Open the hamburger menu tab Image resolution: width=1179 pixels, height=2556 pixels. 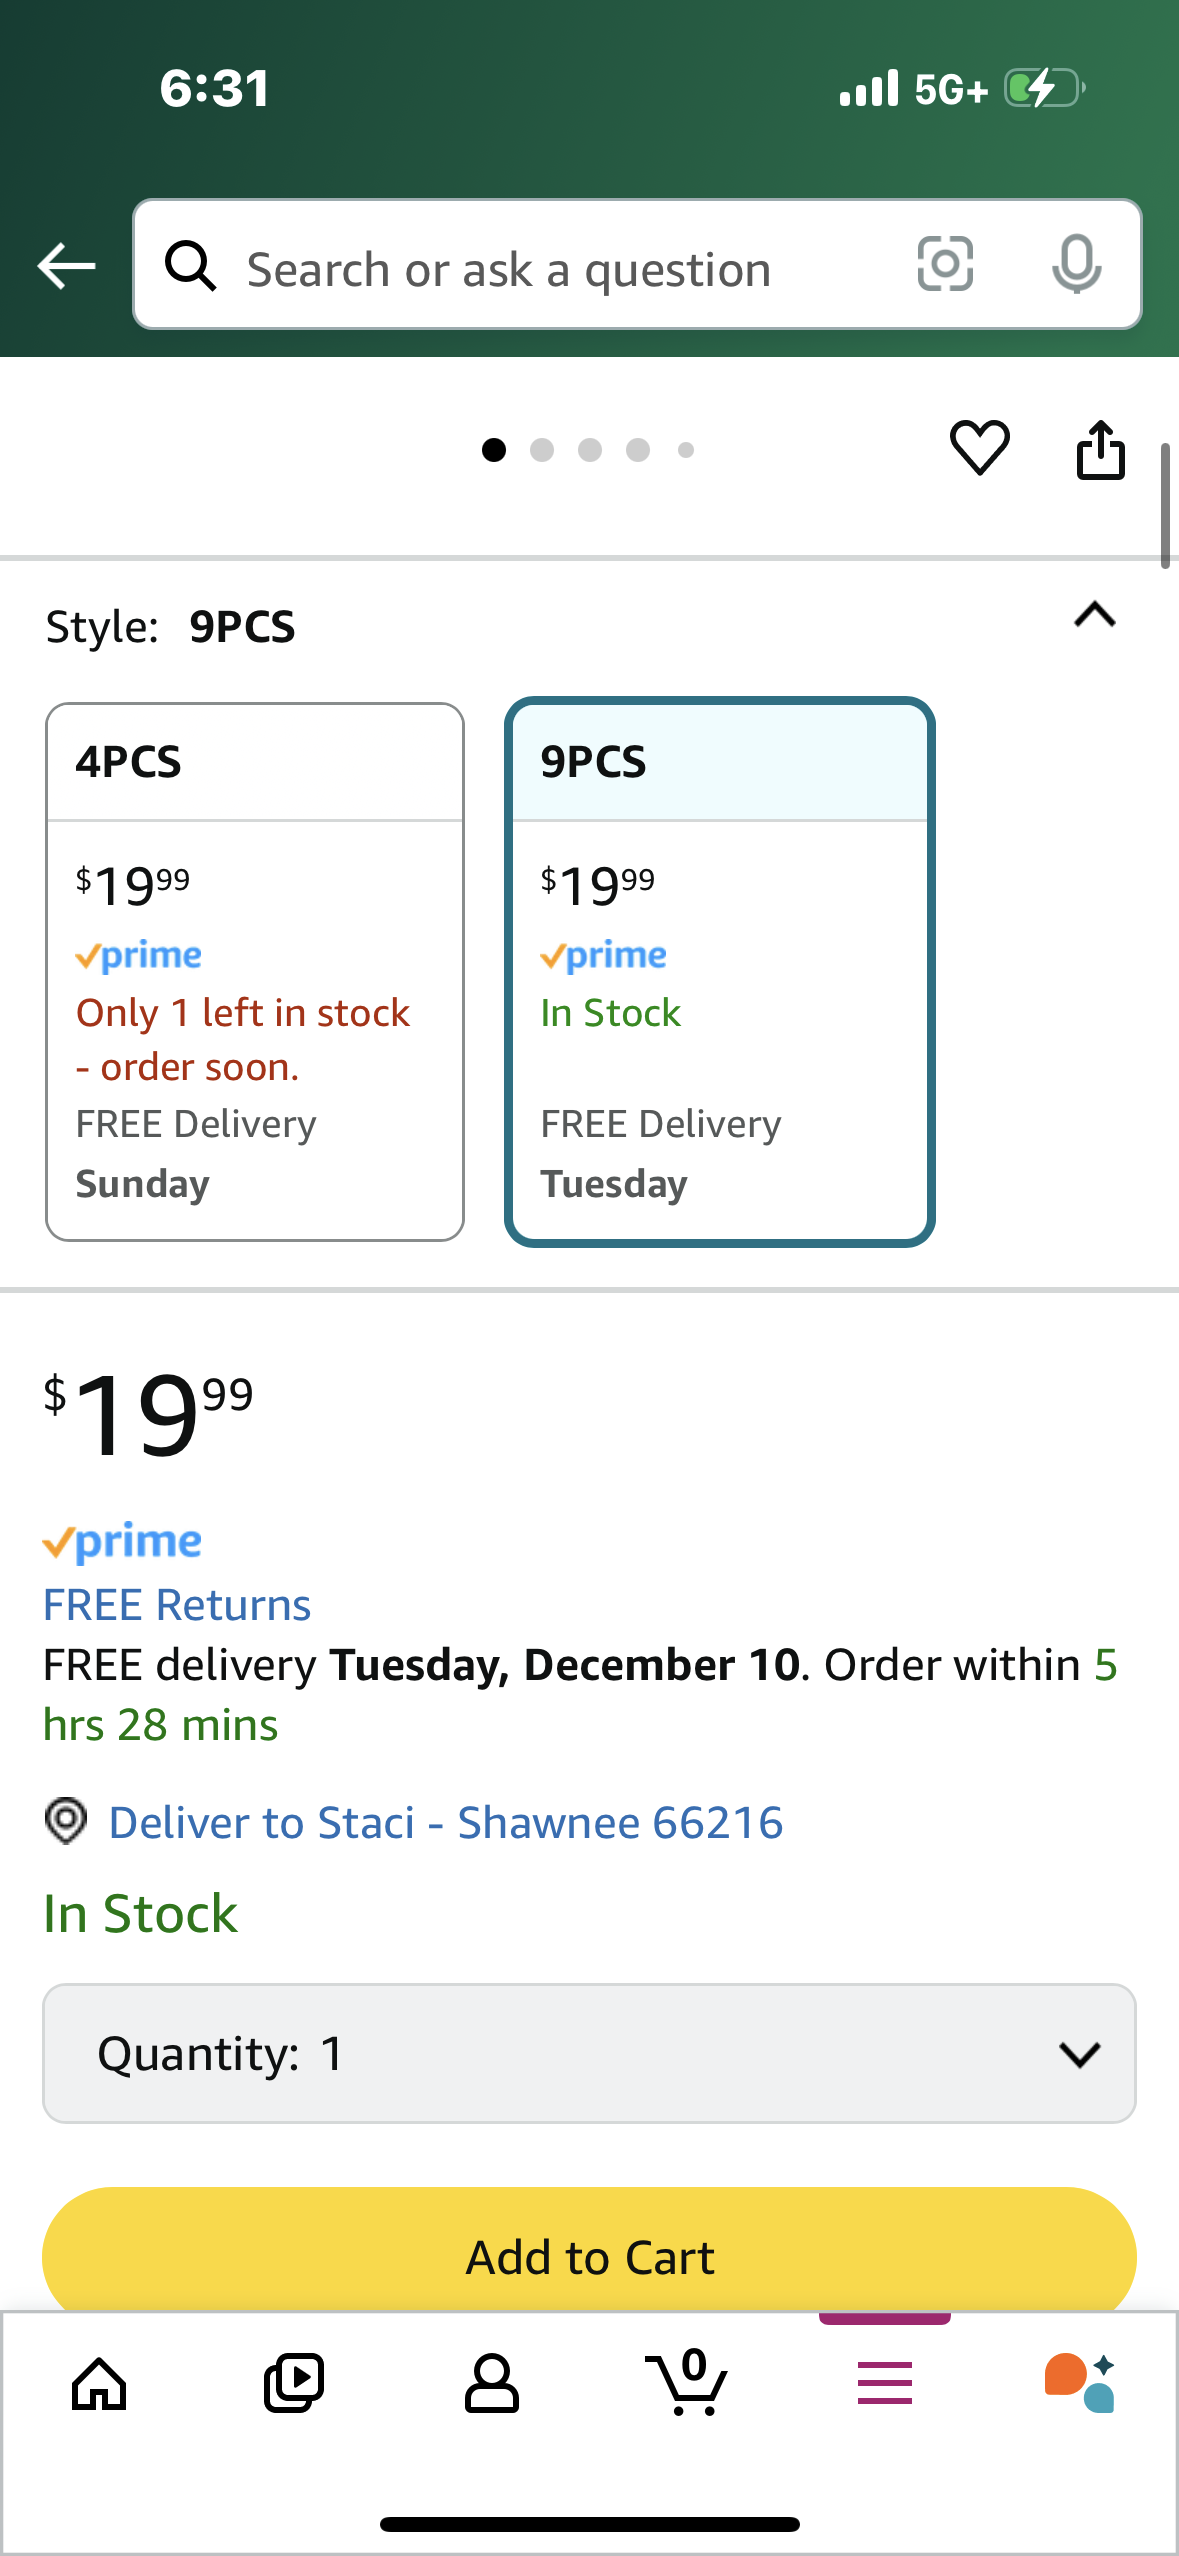point(885,2383)
